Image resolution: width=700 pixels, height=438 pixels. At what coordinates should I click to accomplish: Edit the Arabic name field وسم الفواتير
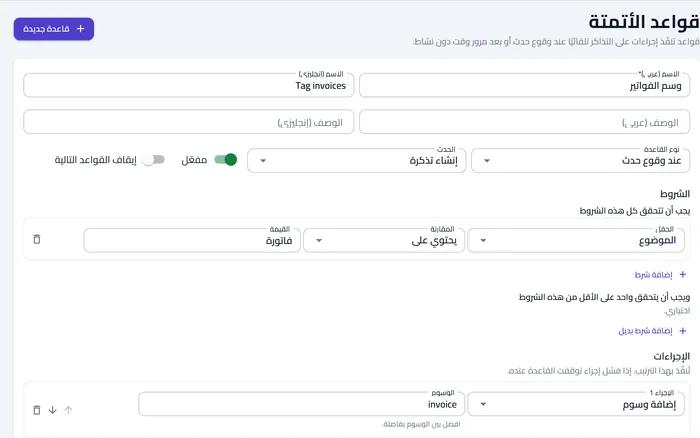(x=524, y=85)
